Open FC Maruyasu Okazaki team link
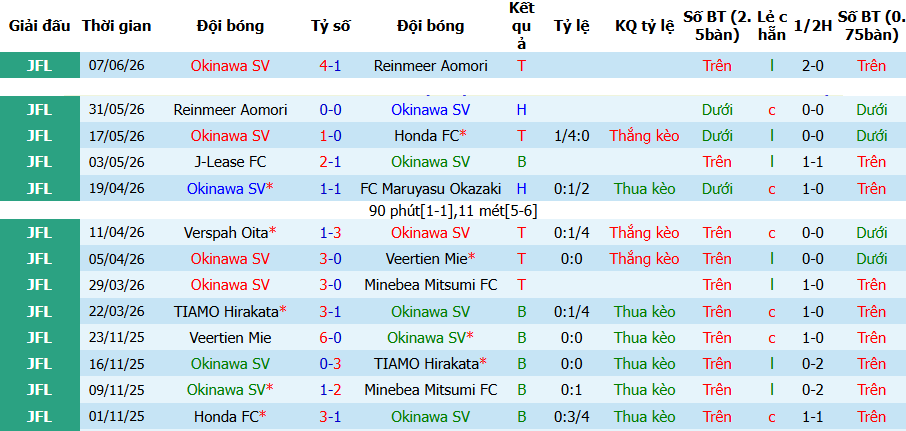This screenshot has width=906, height=431. (430, 189)
